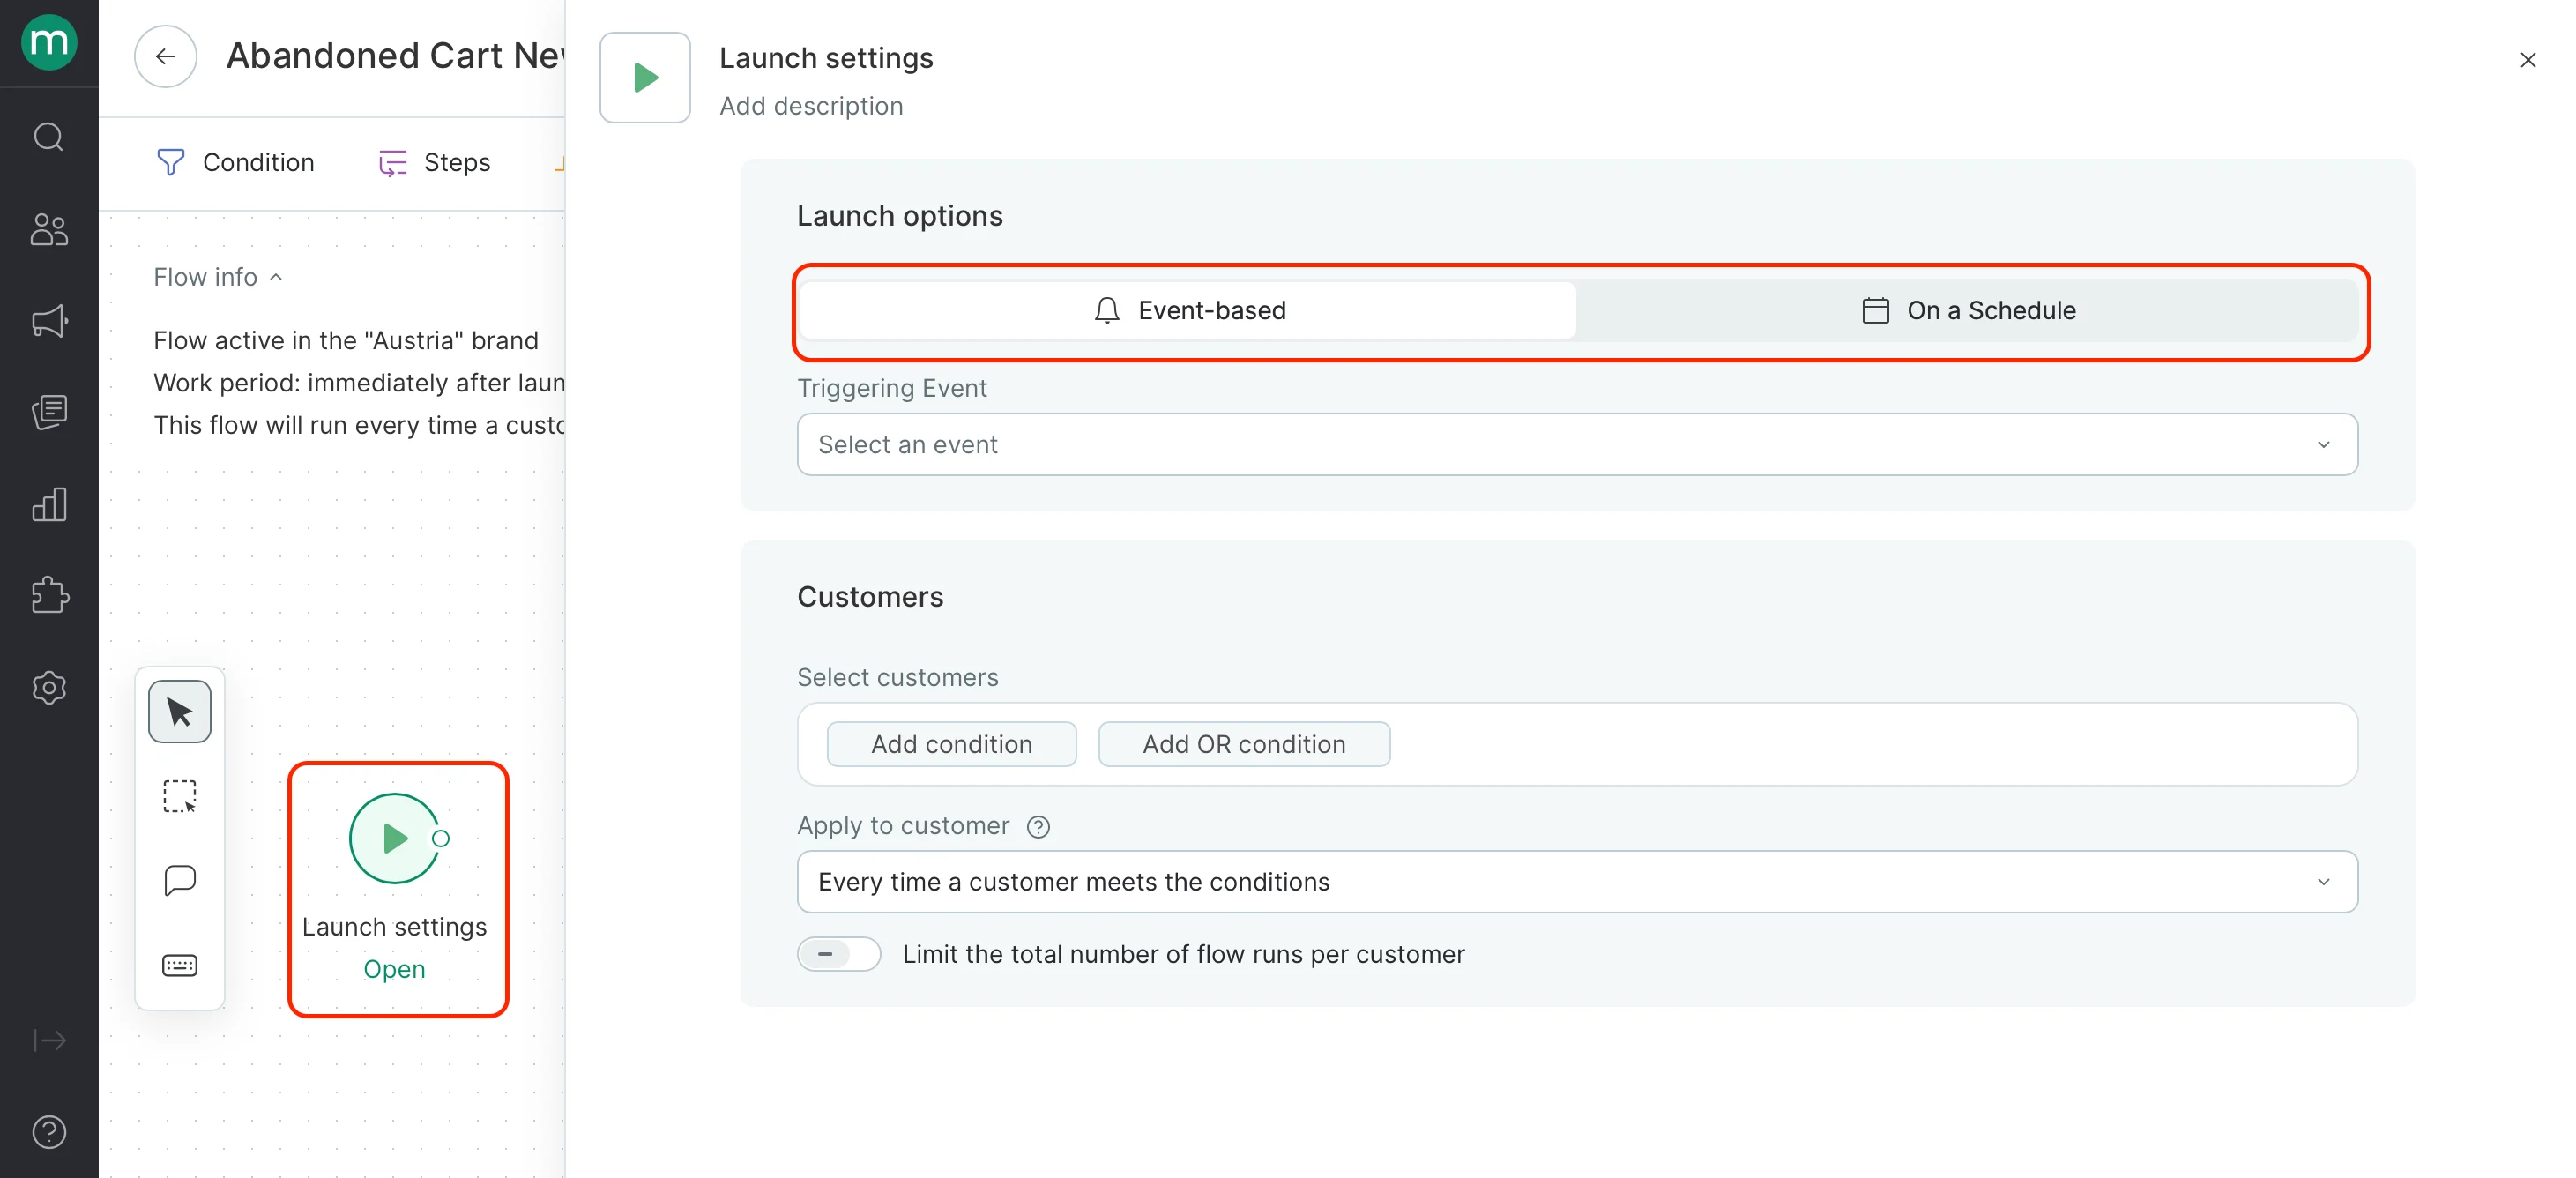Open the Steps tab
The image size is (2576, 1178).
(434, 162)
